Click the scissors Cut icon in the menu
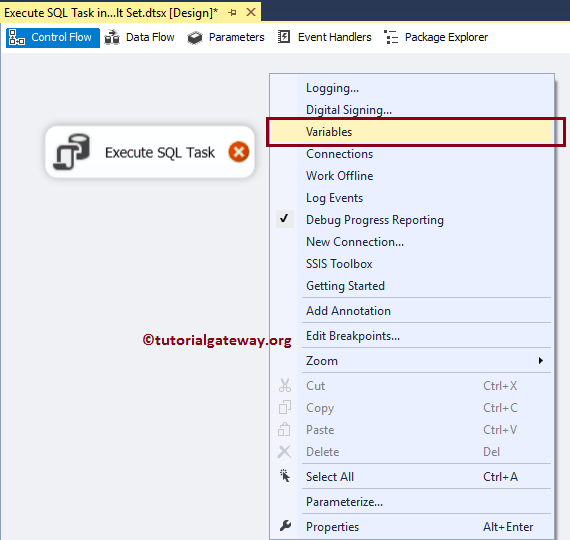 [285, 385]
